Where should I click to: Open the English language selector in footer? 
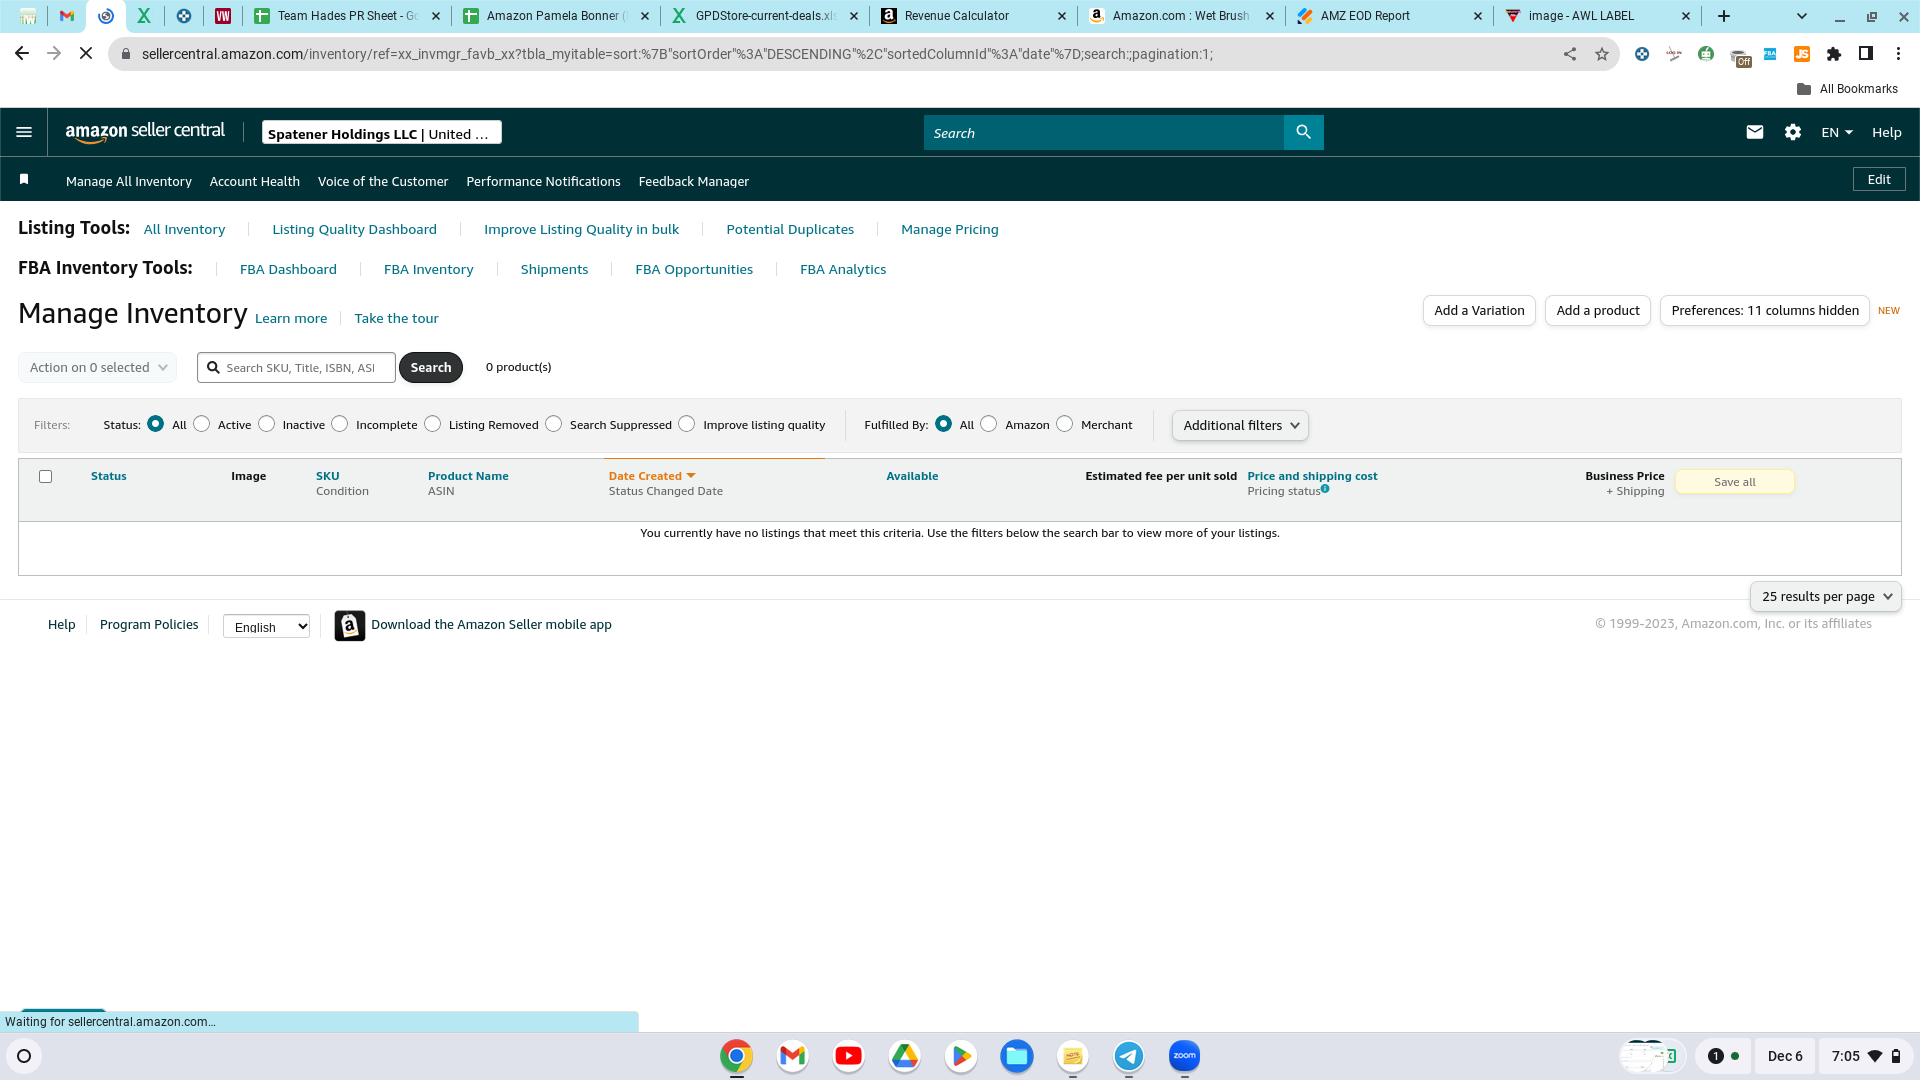point(266,626)
